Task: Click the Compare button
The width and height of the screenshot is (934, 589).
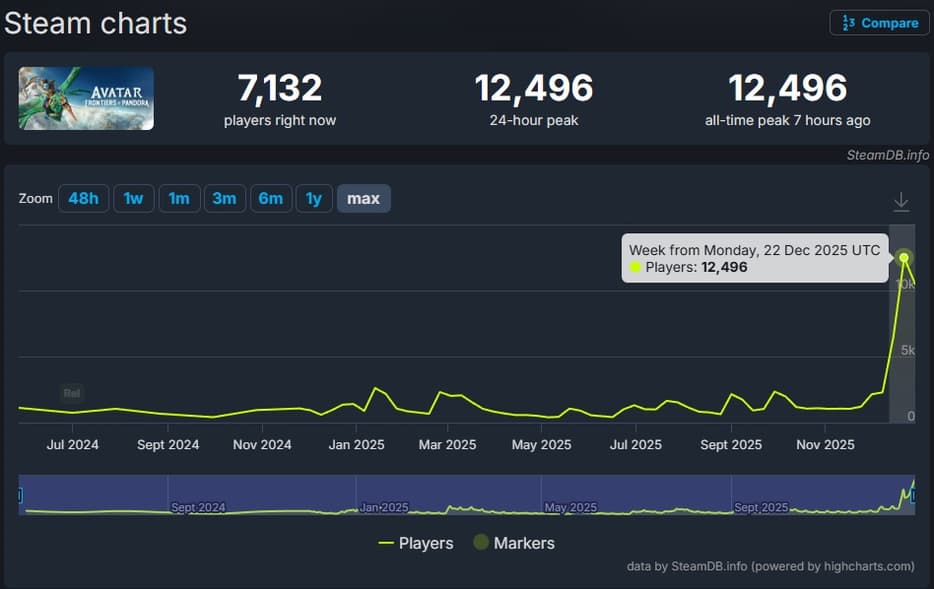Action: point(879,23)
